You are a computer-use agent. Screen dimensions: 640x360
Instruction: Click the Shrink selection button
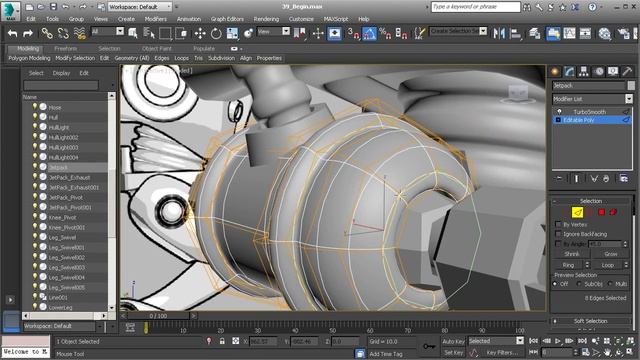point(571,254)
